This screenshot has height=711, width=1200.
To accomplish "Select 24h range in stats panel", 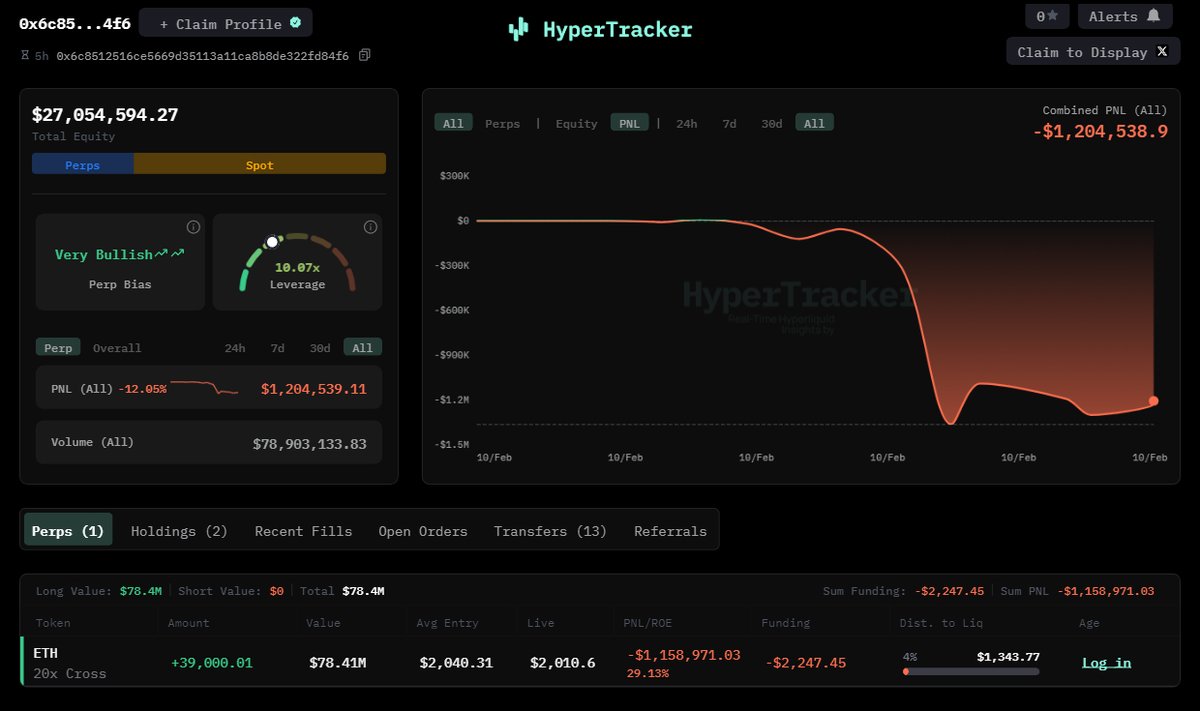I will click(x=234, y=348).
